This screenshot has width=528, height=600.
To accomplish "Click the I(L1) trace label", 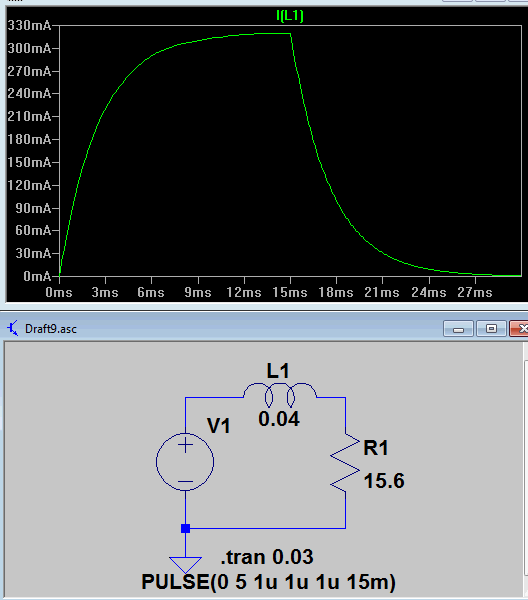I will point(290,16).
